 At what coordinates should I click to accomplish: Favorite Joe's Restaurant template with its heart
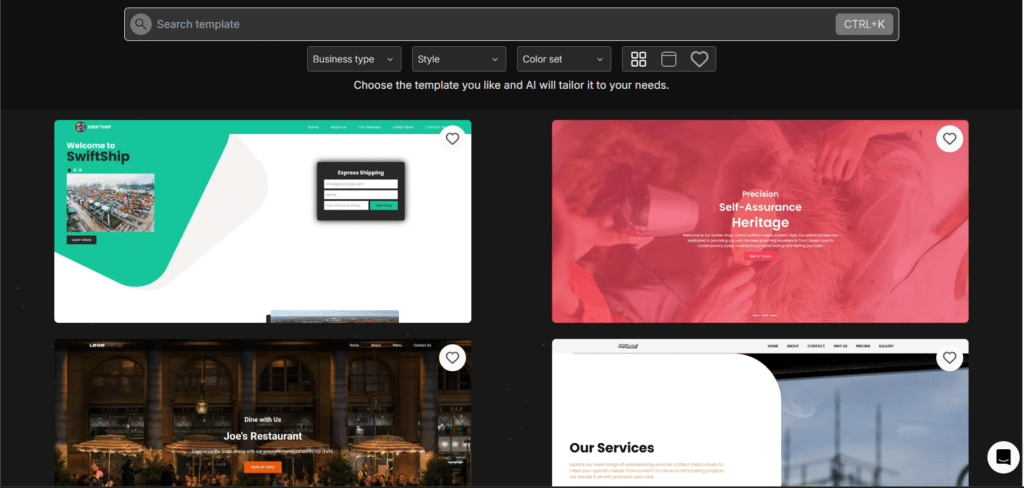453,357
